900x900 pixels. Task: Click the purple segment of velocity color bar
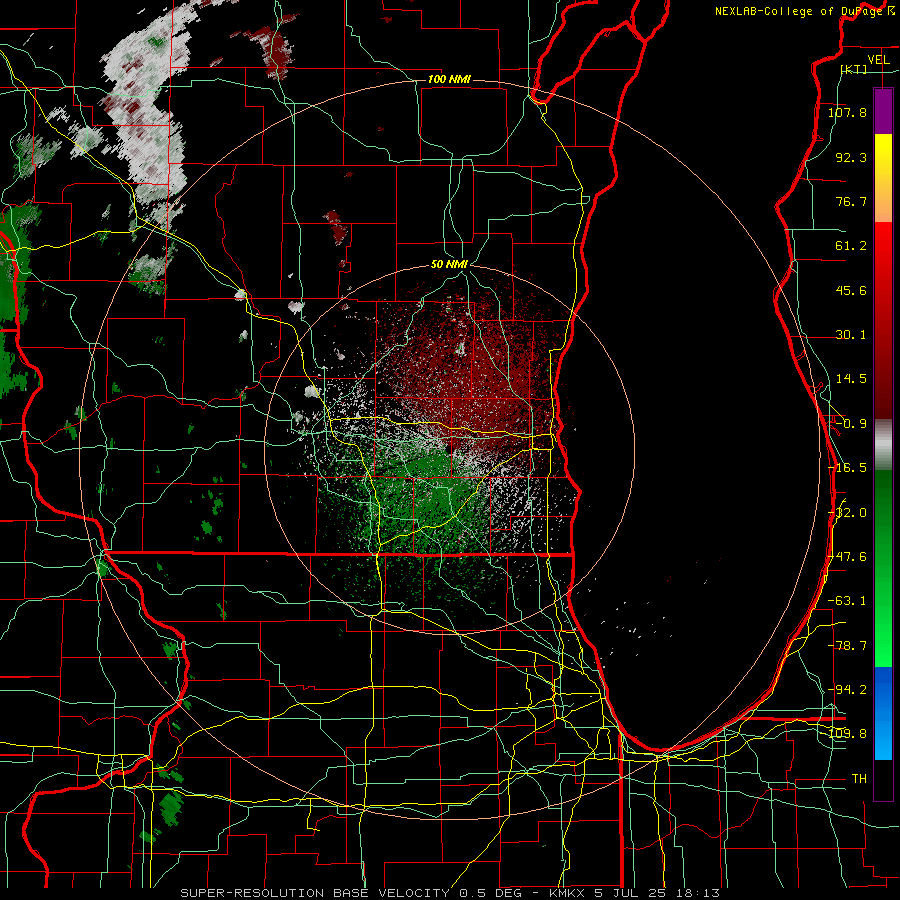tap(883, 111)
